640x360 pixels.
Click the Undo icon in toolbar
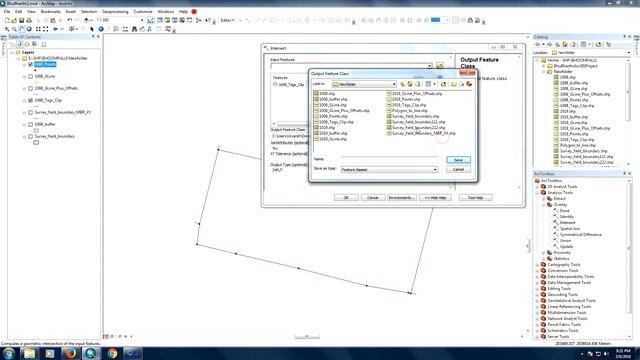point(70,20)
